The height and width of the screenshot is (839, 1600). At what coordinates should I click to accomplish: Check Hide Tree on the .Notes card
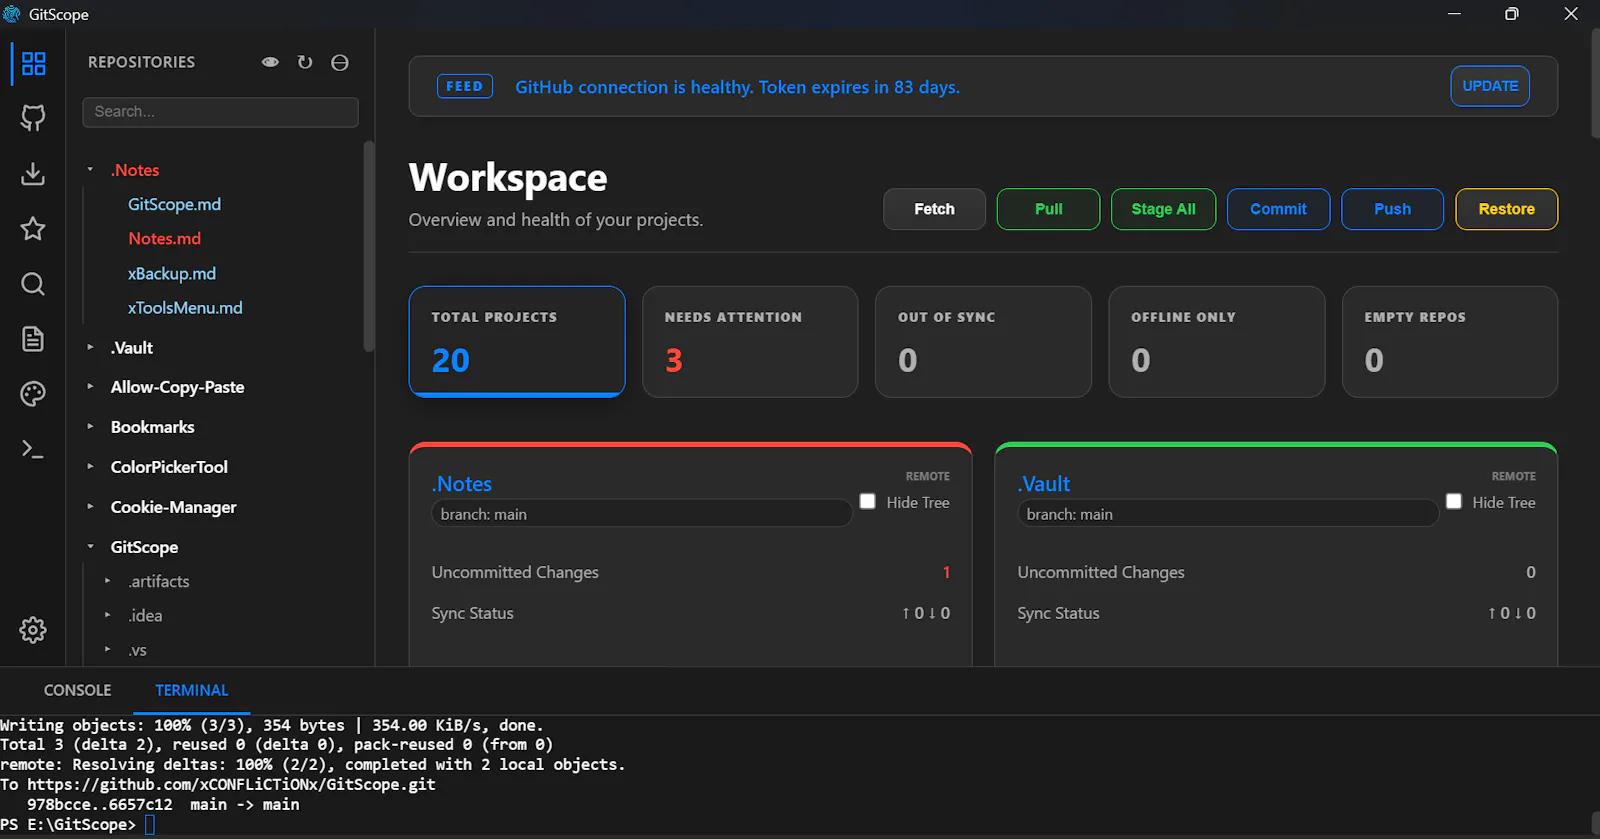pos(868,502)
